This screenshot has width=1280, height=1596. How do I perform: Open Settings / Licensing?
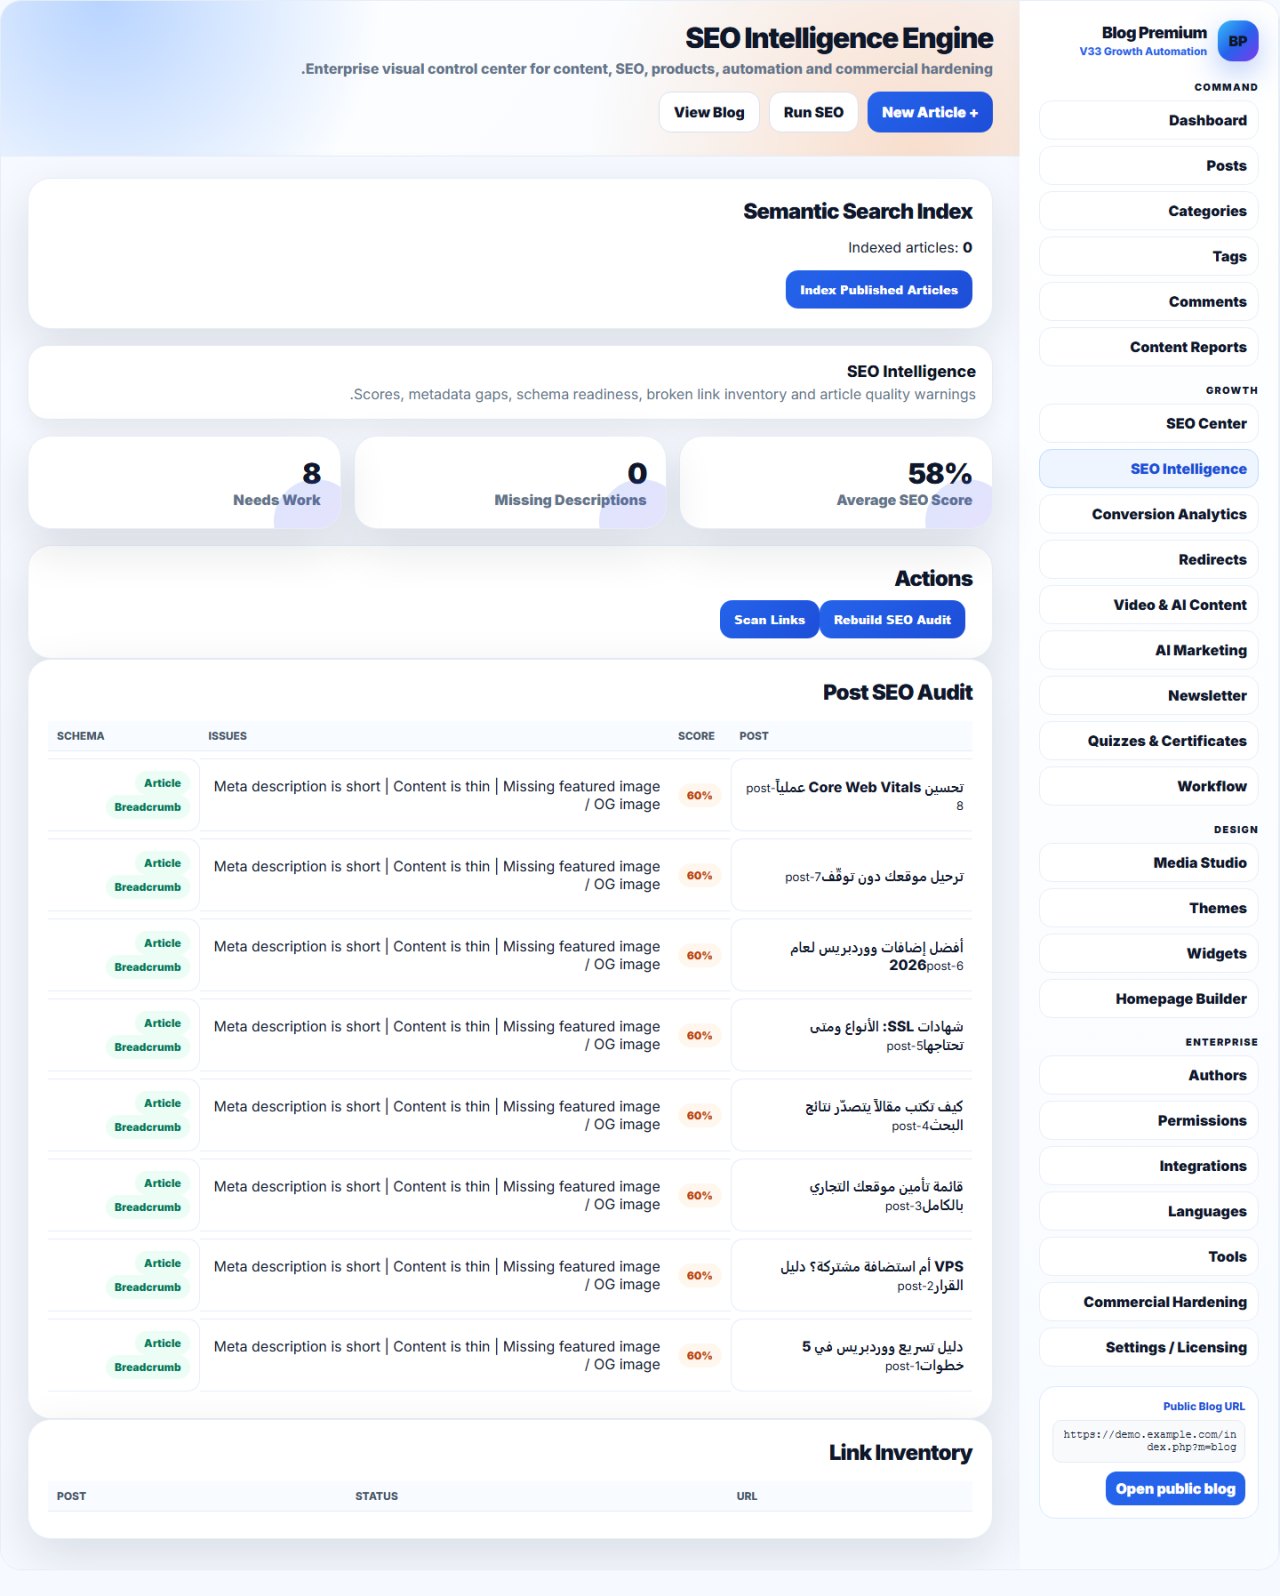(x=1148, y=1347)
